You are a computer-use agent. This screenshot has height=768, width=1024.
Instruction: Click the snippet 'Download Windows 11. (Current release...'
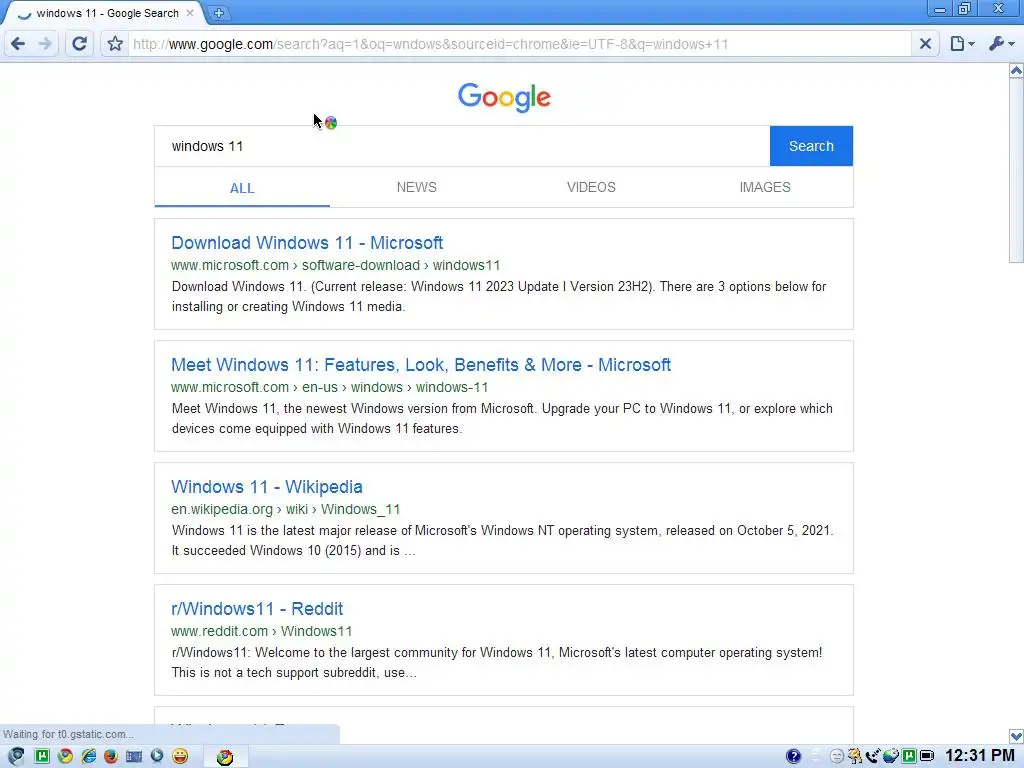click(499, 296)
